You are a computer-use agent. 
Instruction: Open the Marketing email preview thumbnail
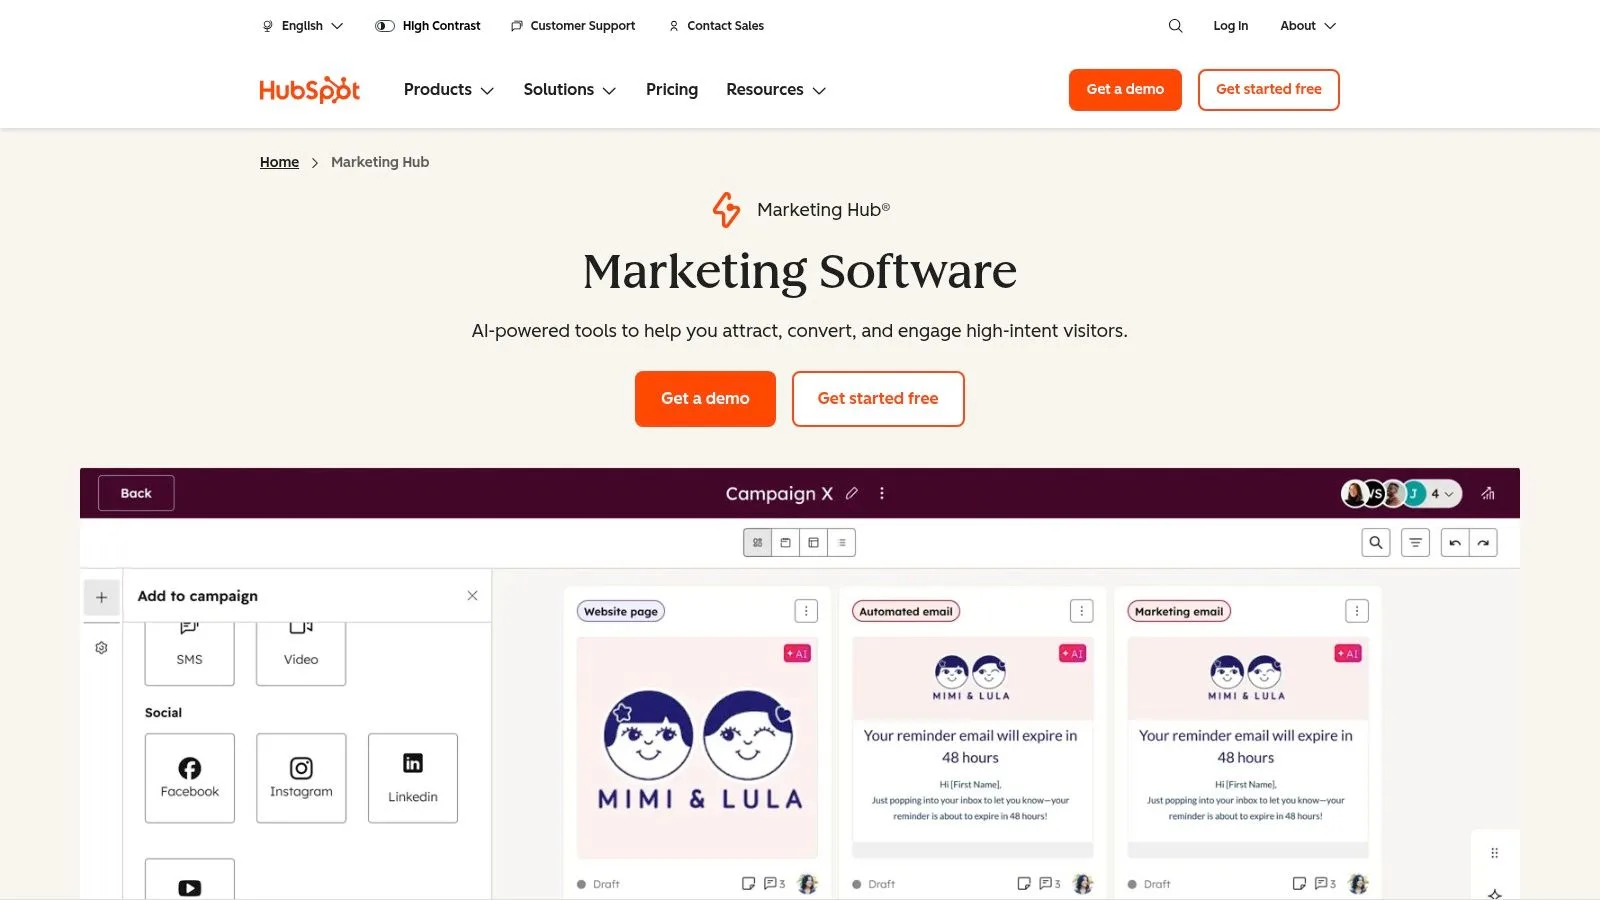(x=1248, y=747)
